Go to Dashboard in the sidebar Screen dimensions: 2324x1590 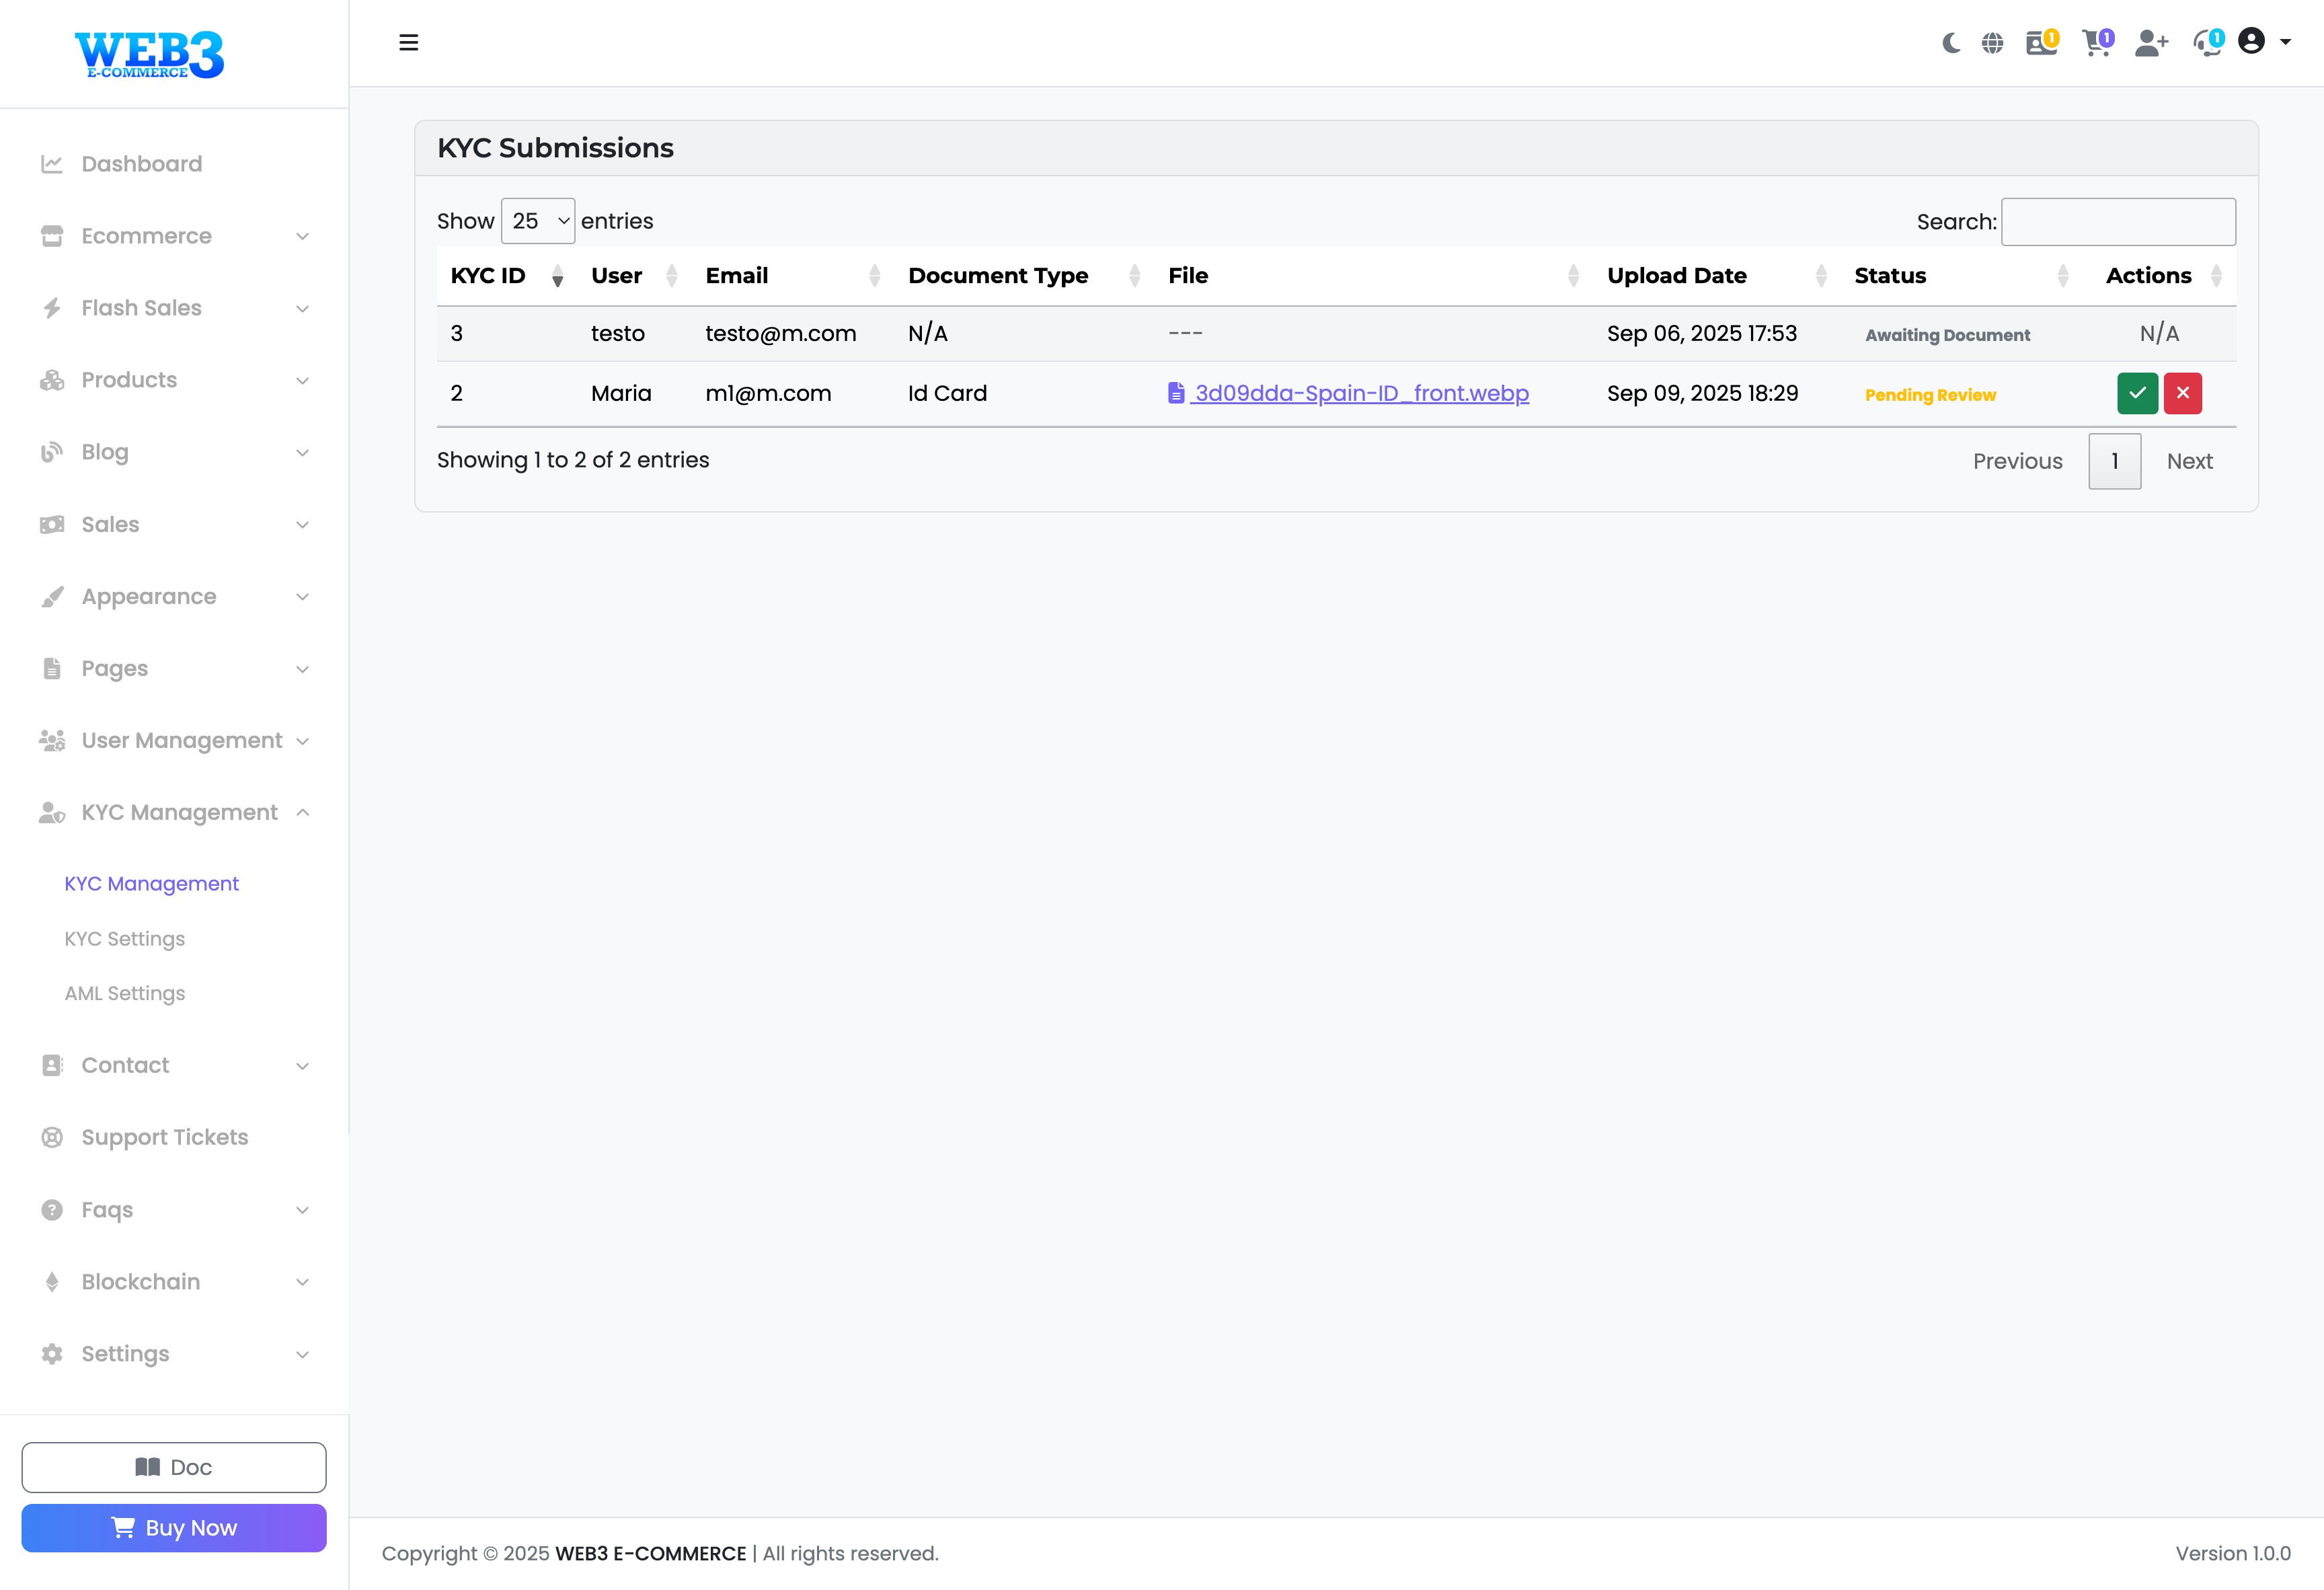[141, 164]
